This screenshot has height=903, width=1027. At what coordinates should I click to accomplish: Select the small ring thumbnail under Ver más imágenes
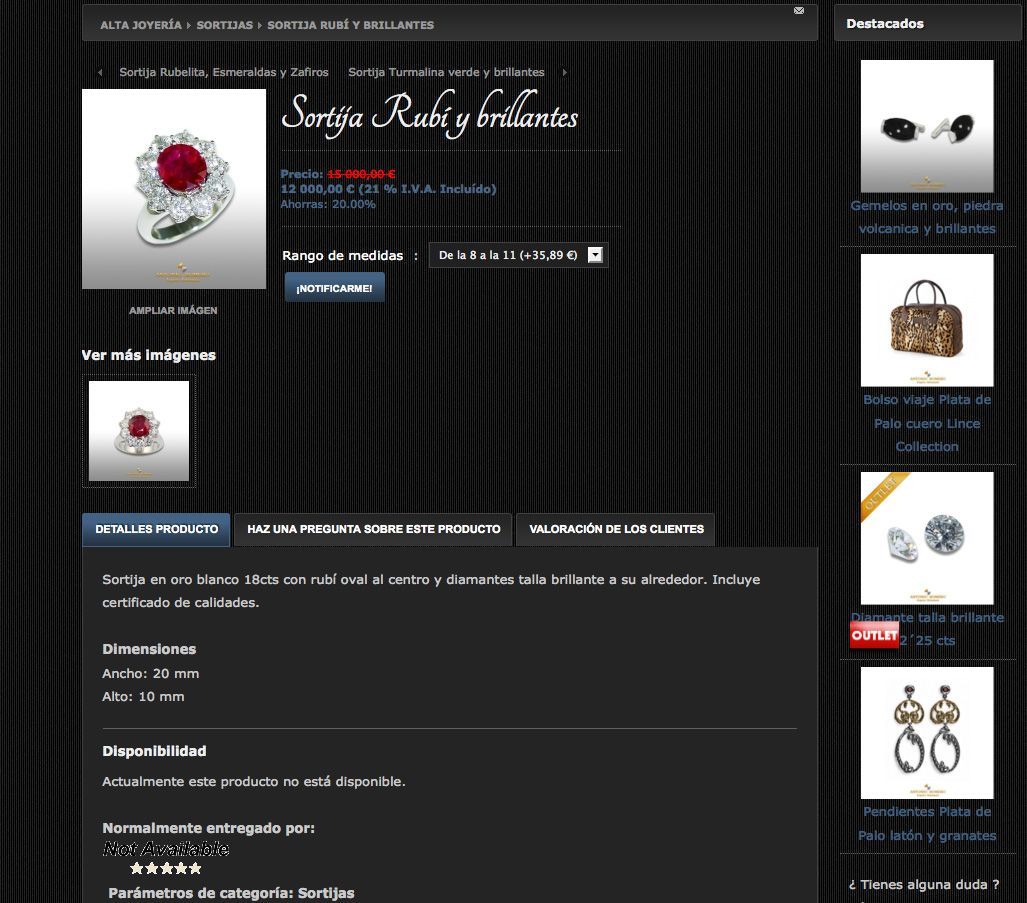click(x=139, y=431)
